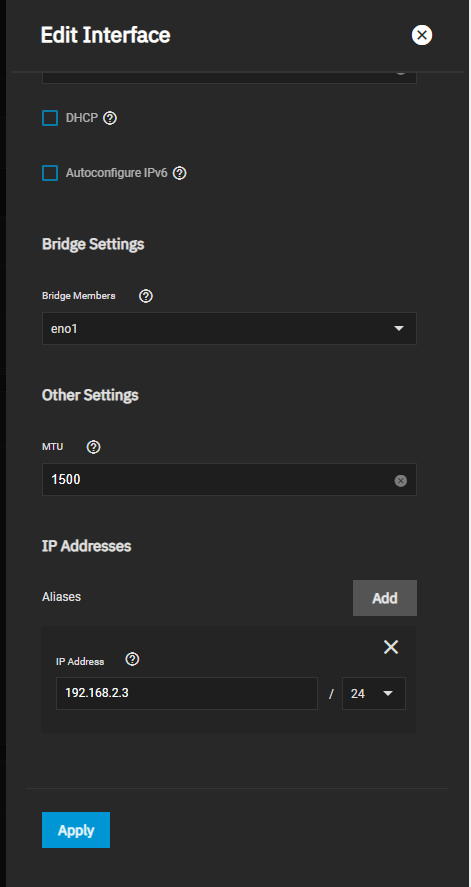Open the netmask 24 dropdown
Screen dimensions: 471x887
click(374, 694)
